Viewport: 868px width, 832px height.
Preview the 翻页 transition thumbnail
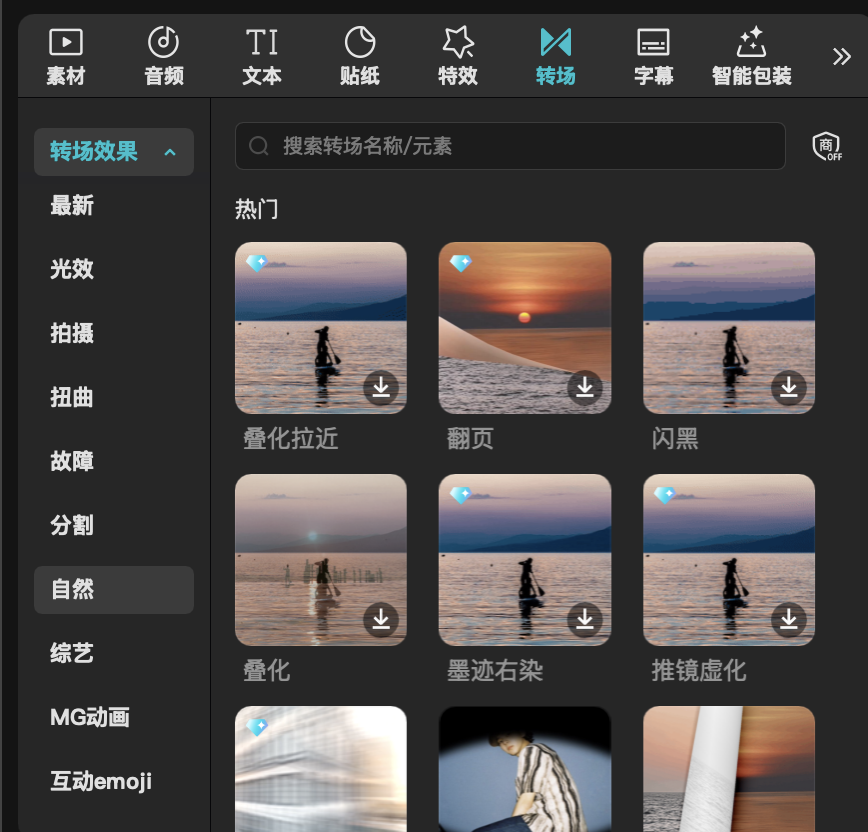[525, 328]
